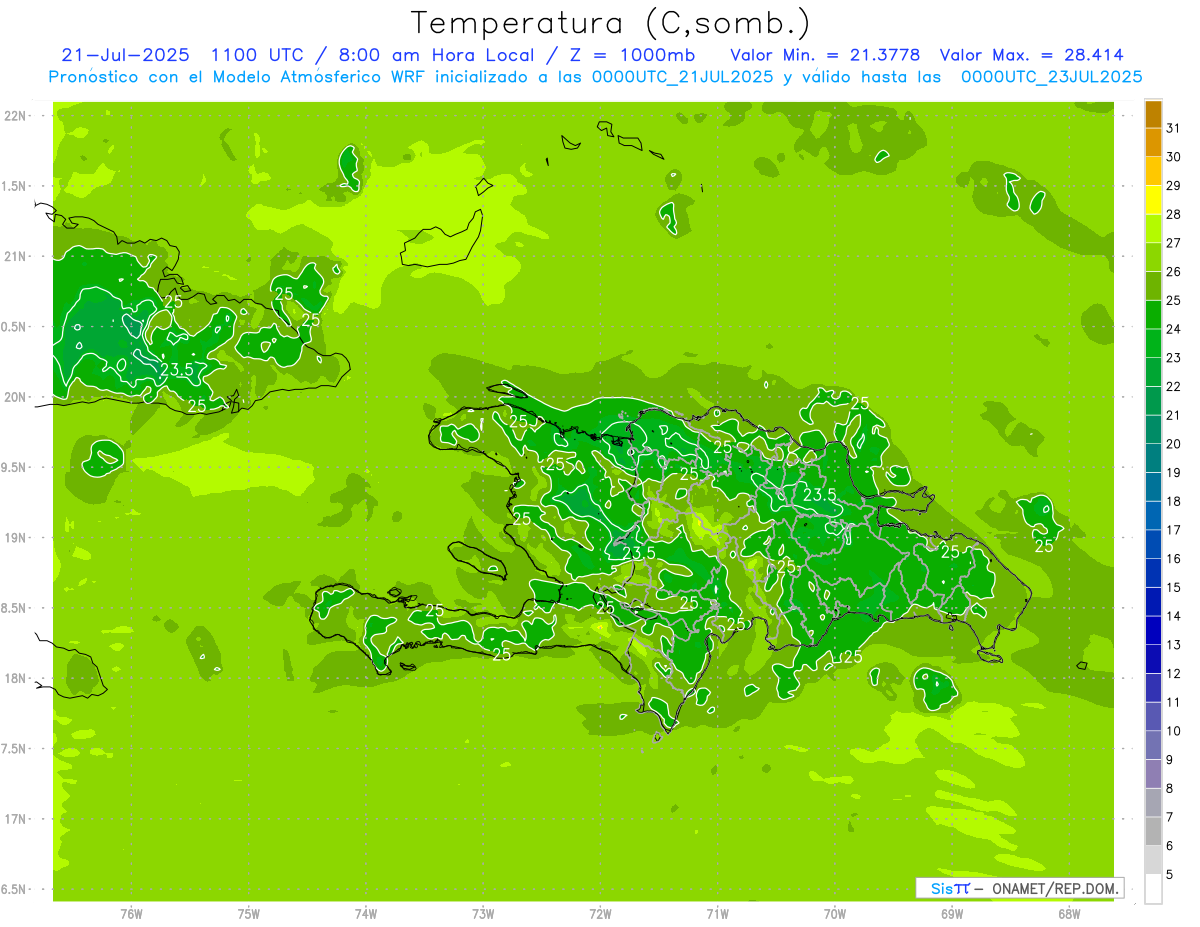Image resolution: width=1200 pixels, height=927 pixels.
Task: Click the 75W longitude axis label
Action: pos(248,913)
